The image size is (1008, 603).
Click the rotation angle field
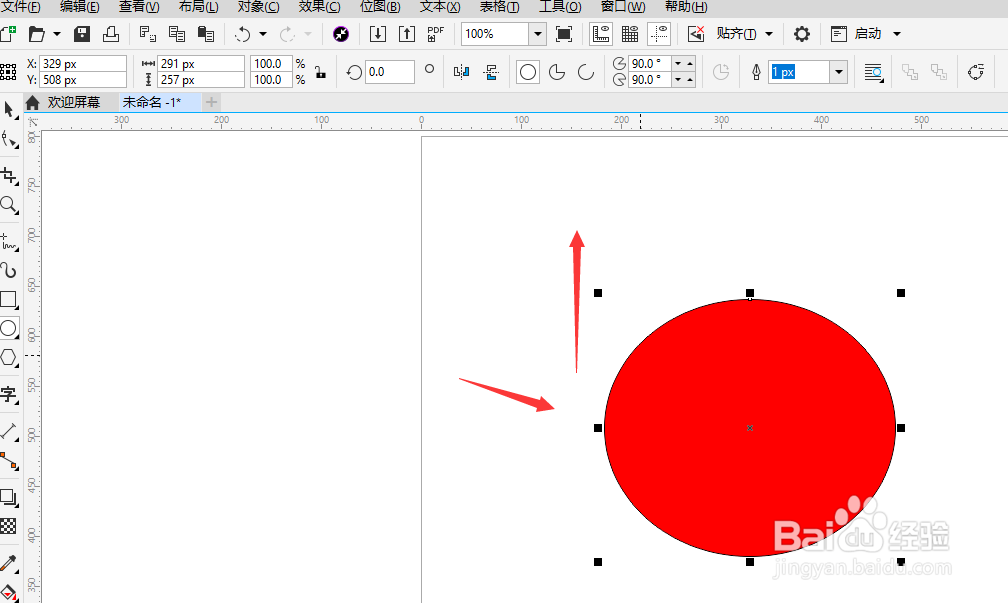coord(390,72)
